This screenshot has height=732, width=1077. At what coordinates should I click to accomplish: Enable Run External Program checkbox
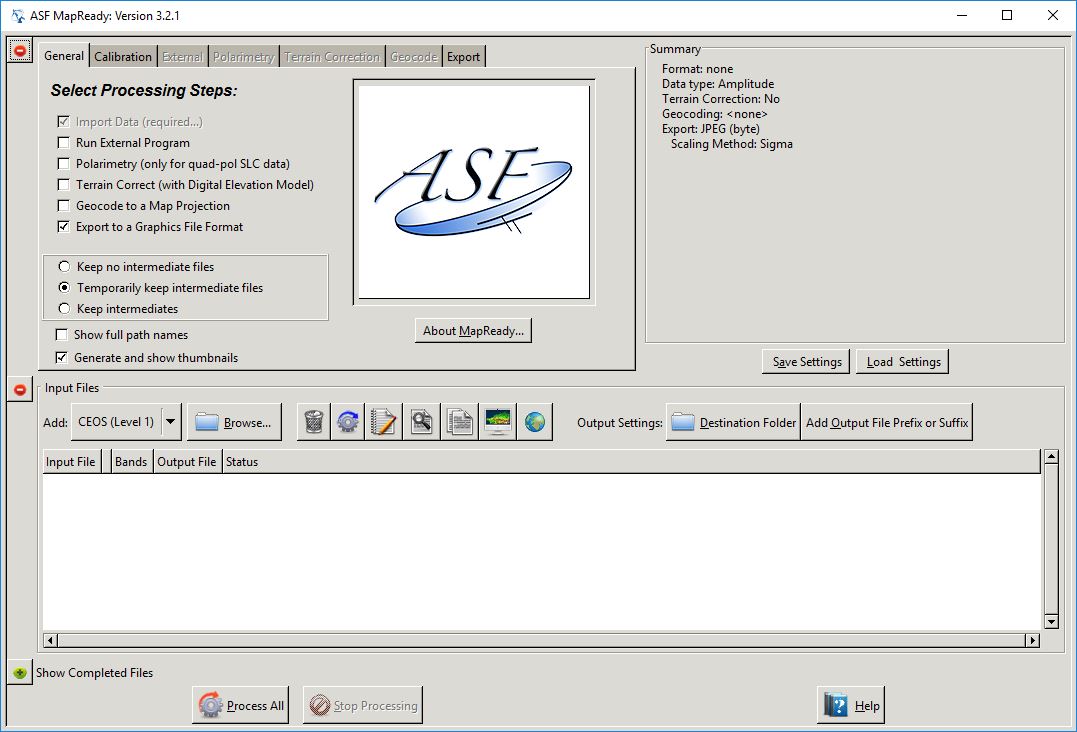coord(64,143)
